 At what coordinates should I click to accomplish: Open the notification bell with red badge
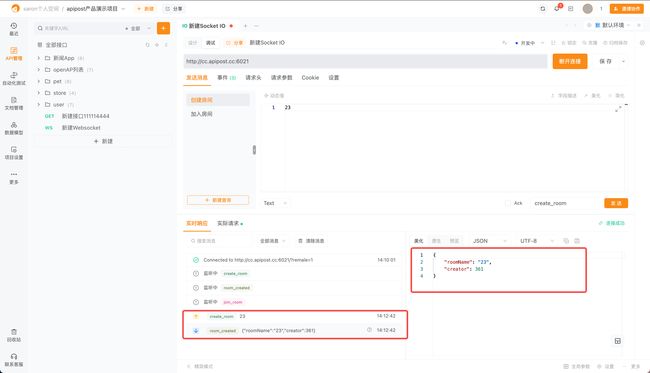(557, 8)
